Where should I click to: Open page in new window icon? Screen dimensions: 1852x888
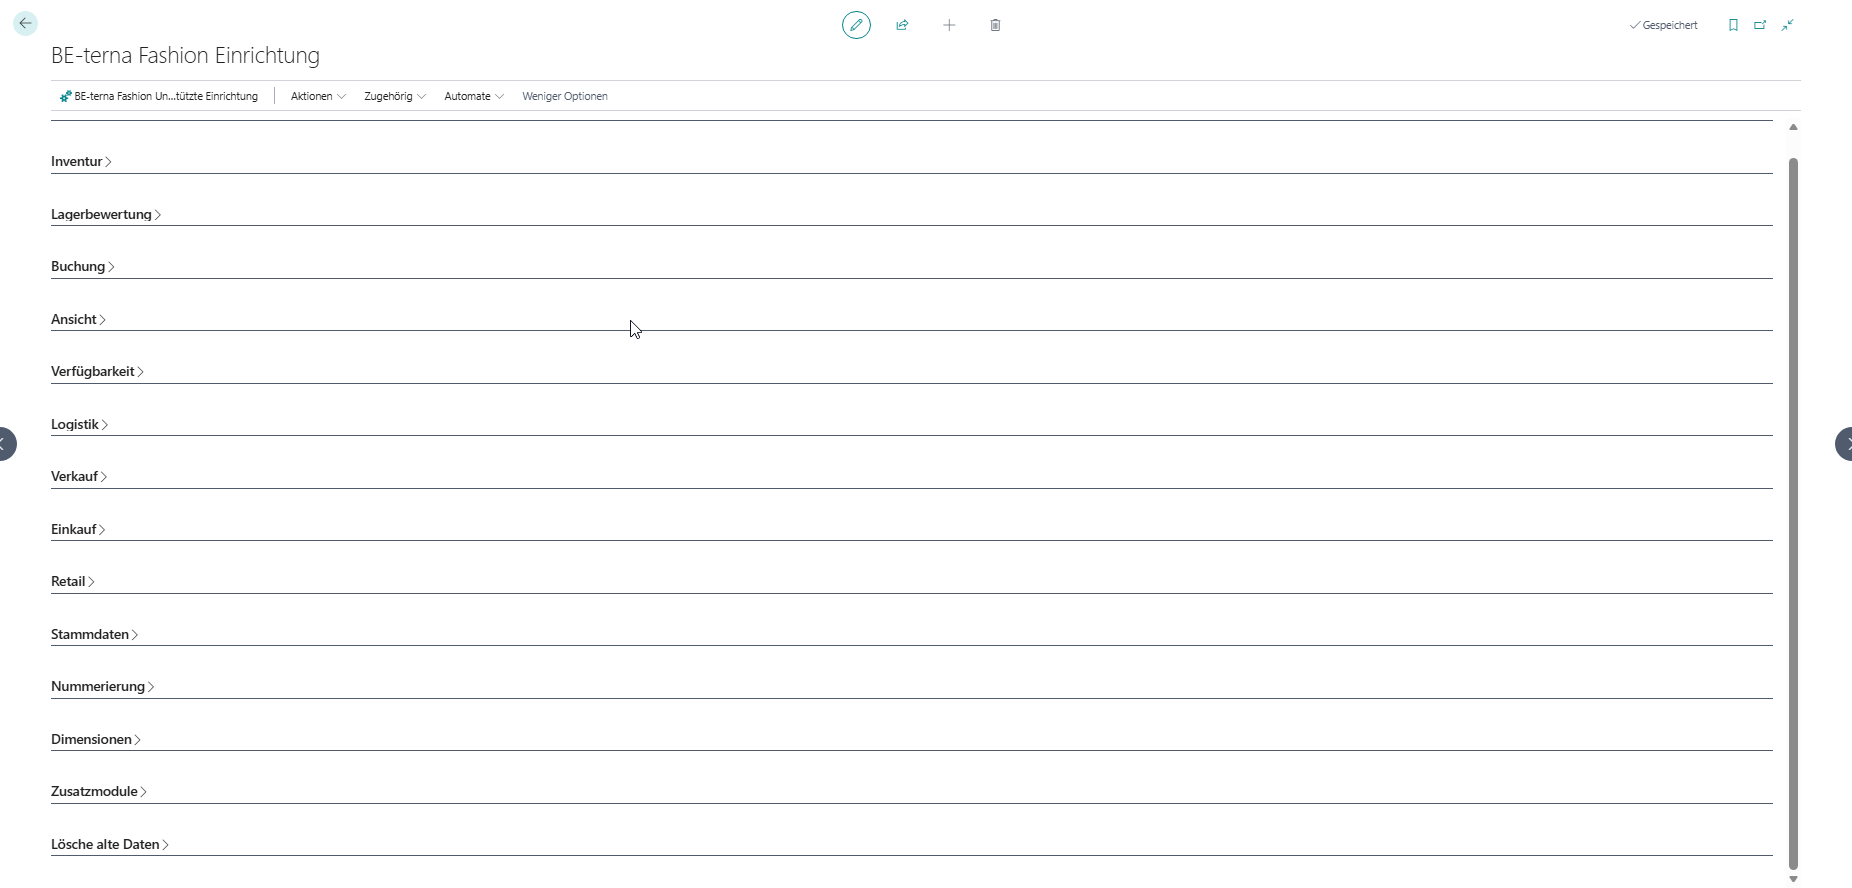pyautogui.click(x=1760, y=25)
